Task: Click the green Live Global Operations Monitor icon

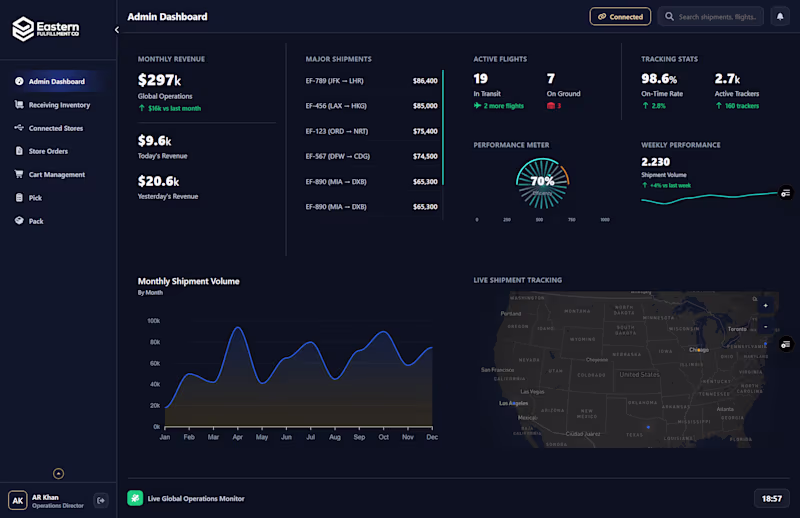Action: (135, 498)
